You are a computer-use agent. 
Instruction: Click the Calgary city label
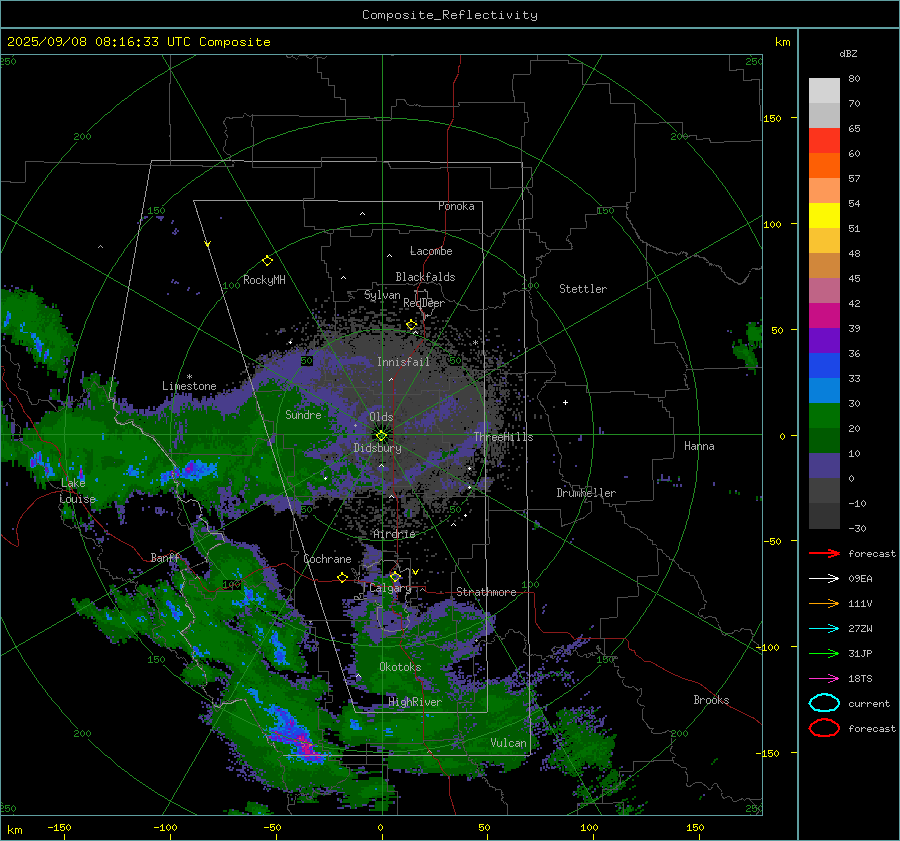pos(390,588)
